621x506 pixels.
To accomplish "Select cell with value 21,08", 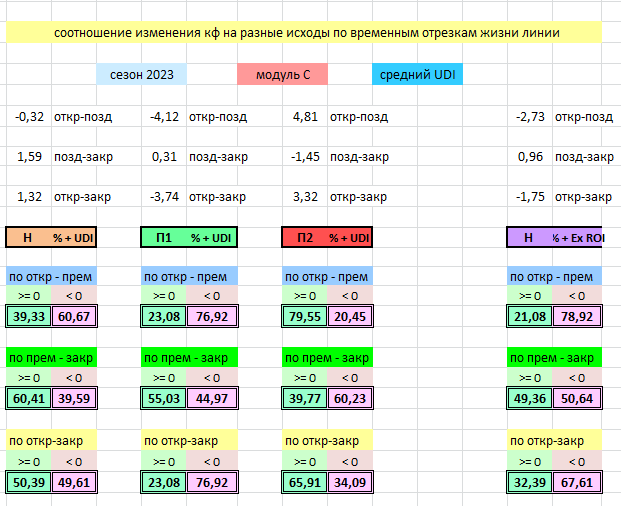I will [530, 316].
